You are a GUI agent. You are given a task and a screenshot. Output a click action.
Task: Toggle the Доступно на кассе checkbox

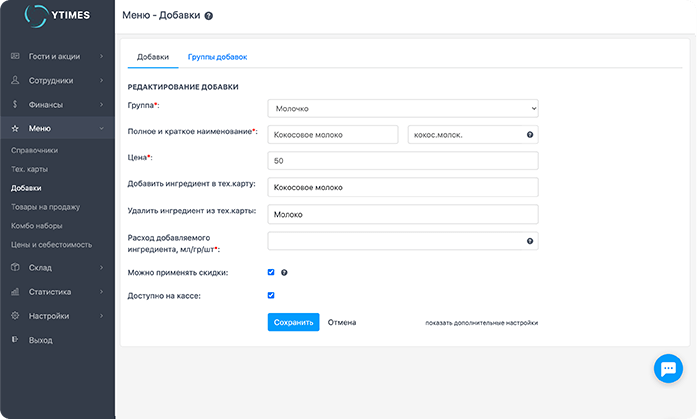pos(271,295)
